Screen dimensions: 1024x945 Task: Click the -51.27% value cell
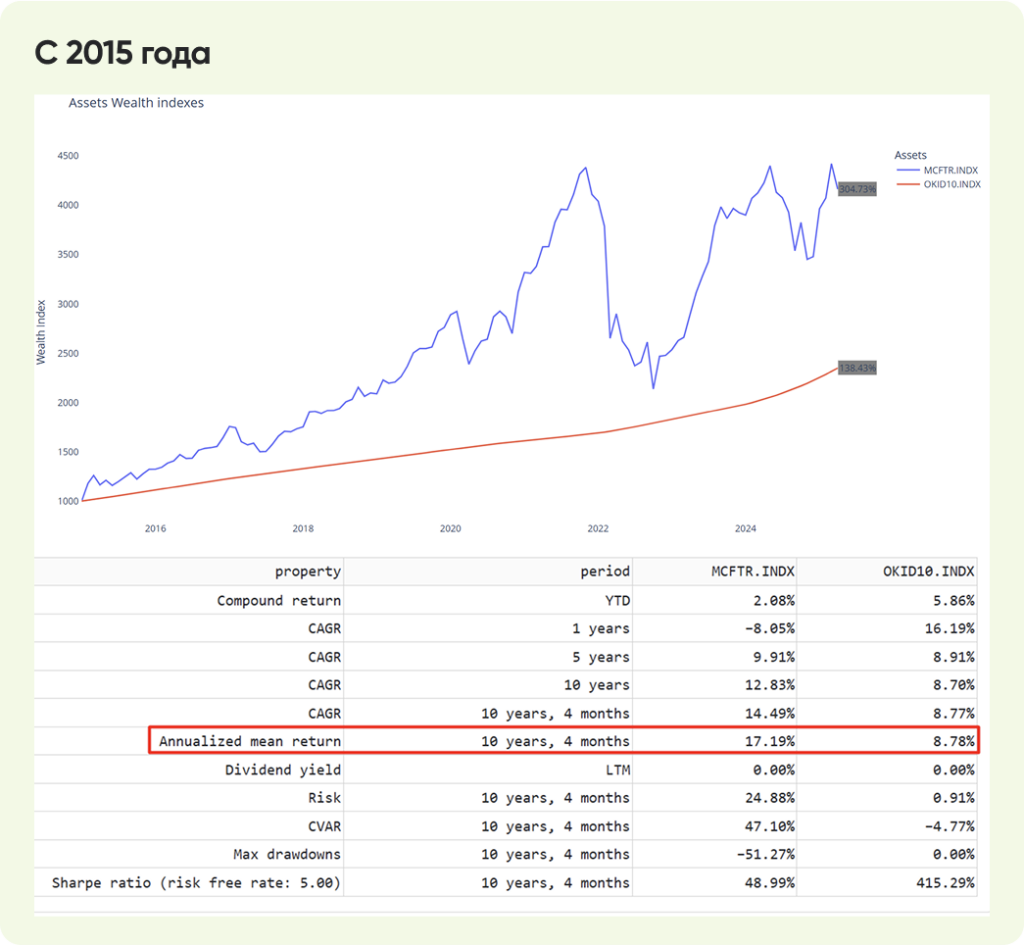[x=766, y=854]
